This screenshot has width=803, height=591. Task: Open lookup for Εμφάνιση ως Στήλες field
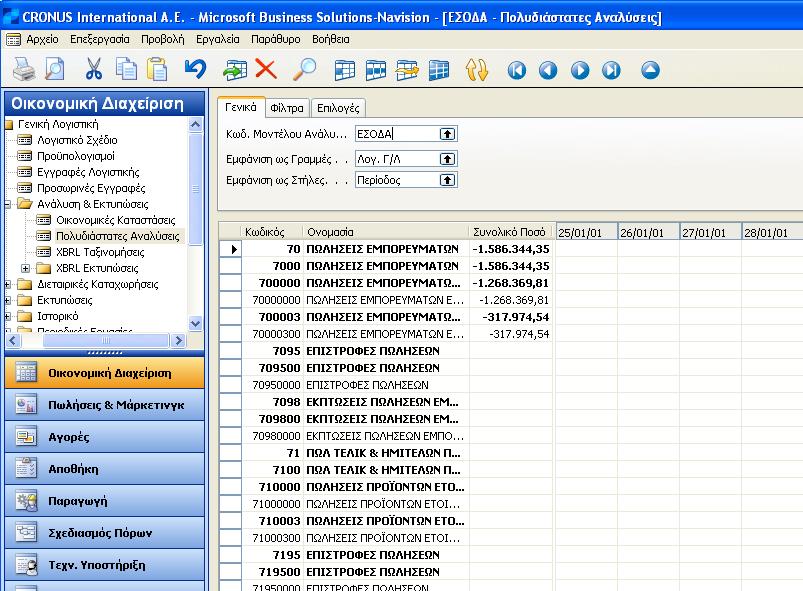[x=447, y=180]
